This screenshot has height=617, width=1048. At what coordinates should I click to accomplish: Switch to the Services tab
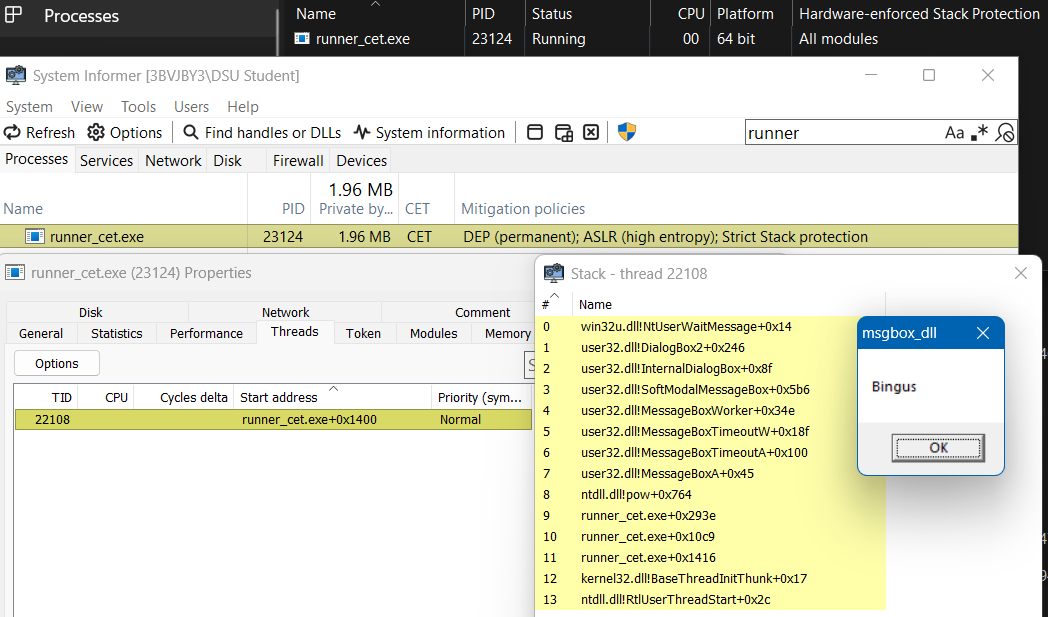(106, 160)
